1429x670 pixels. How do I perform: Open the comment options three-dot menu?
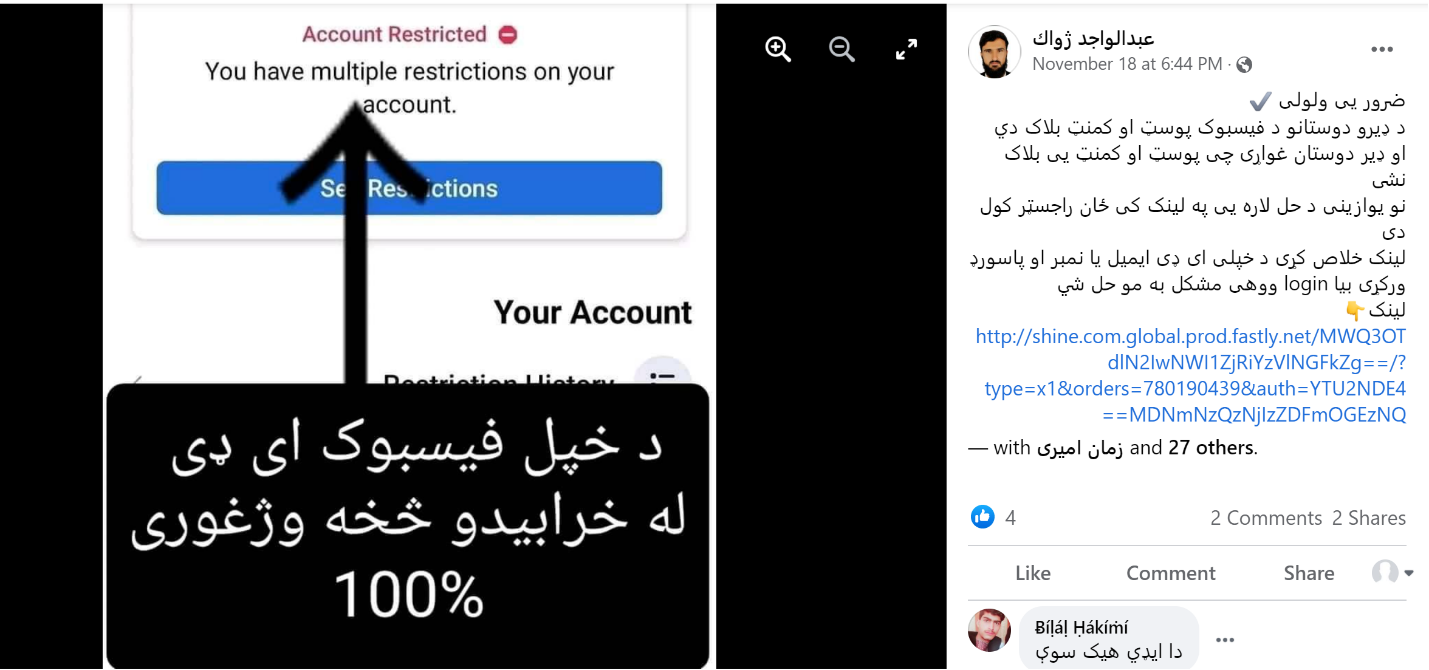1225,640
